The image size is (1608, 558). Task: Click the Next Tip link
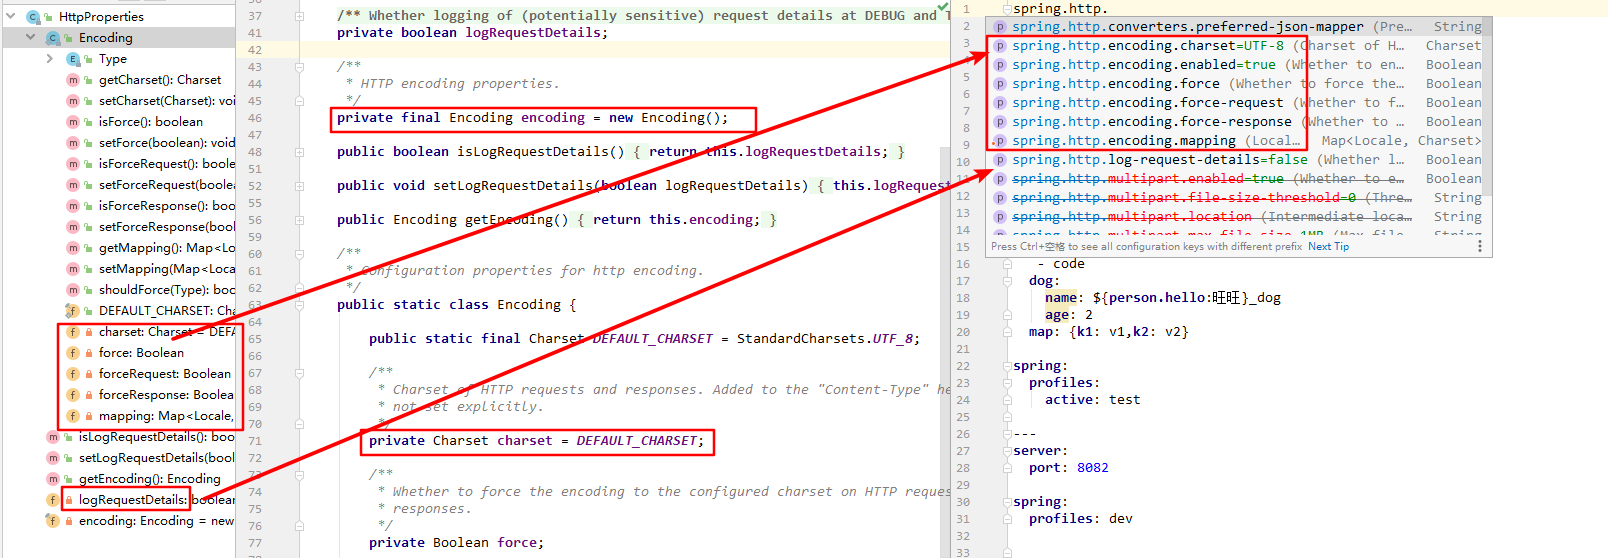pos(1328,246)
